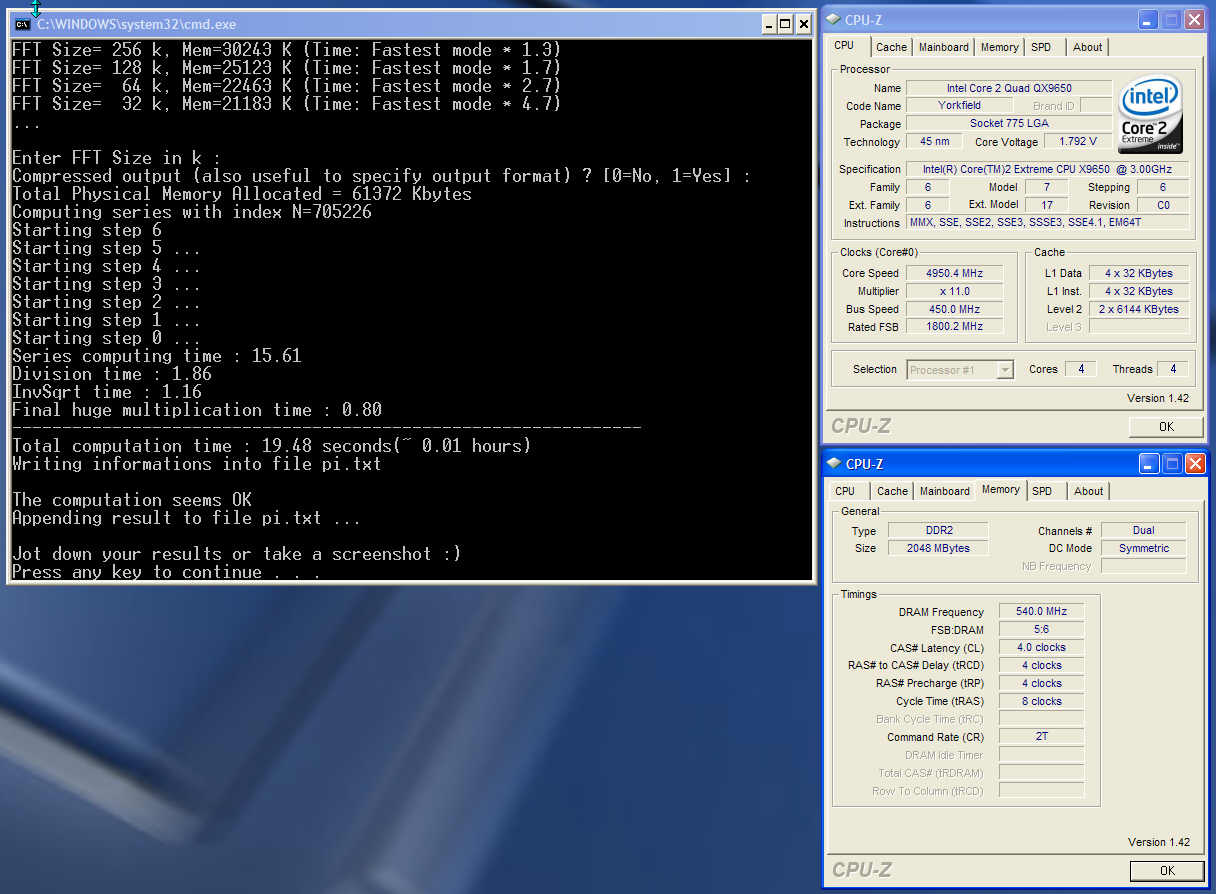1216x894 pixels.
Task: Open Mainboard tab in bottom CPU-Z window
Action: coord(945,491)
